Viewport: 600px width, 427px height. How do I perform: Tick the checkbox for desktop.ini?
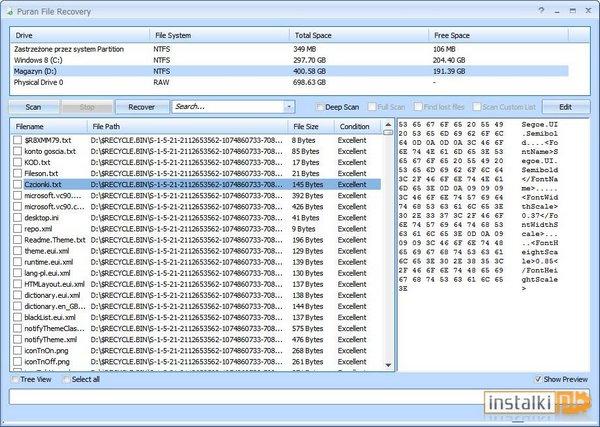18,218
